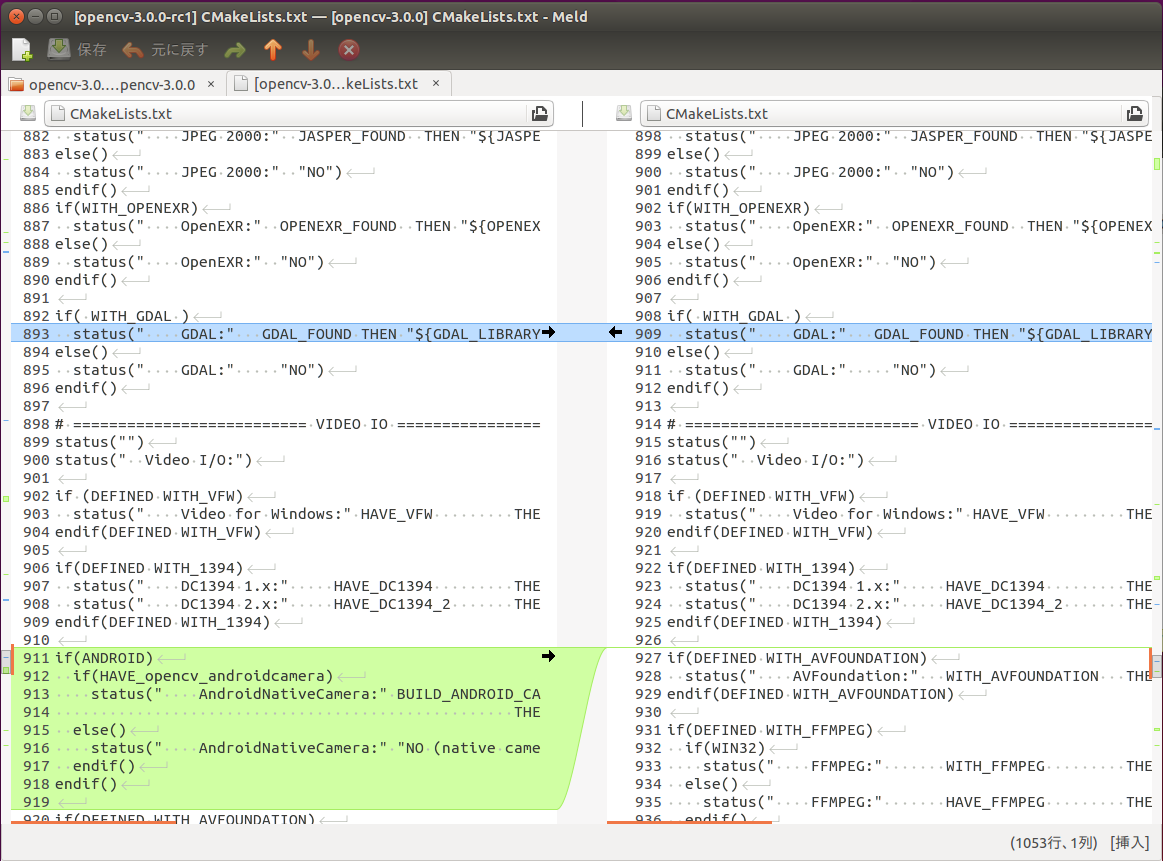Image resolution: width=1163 pixels, height=861 pixels.
Task: Click right line 922 if(DEFINED WITH_1394)
Action: 761,568
